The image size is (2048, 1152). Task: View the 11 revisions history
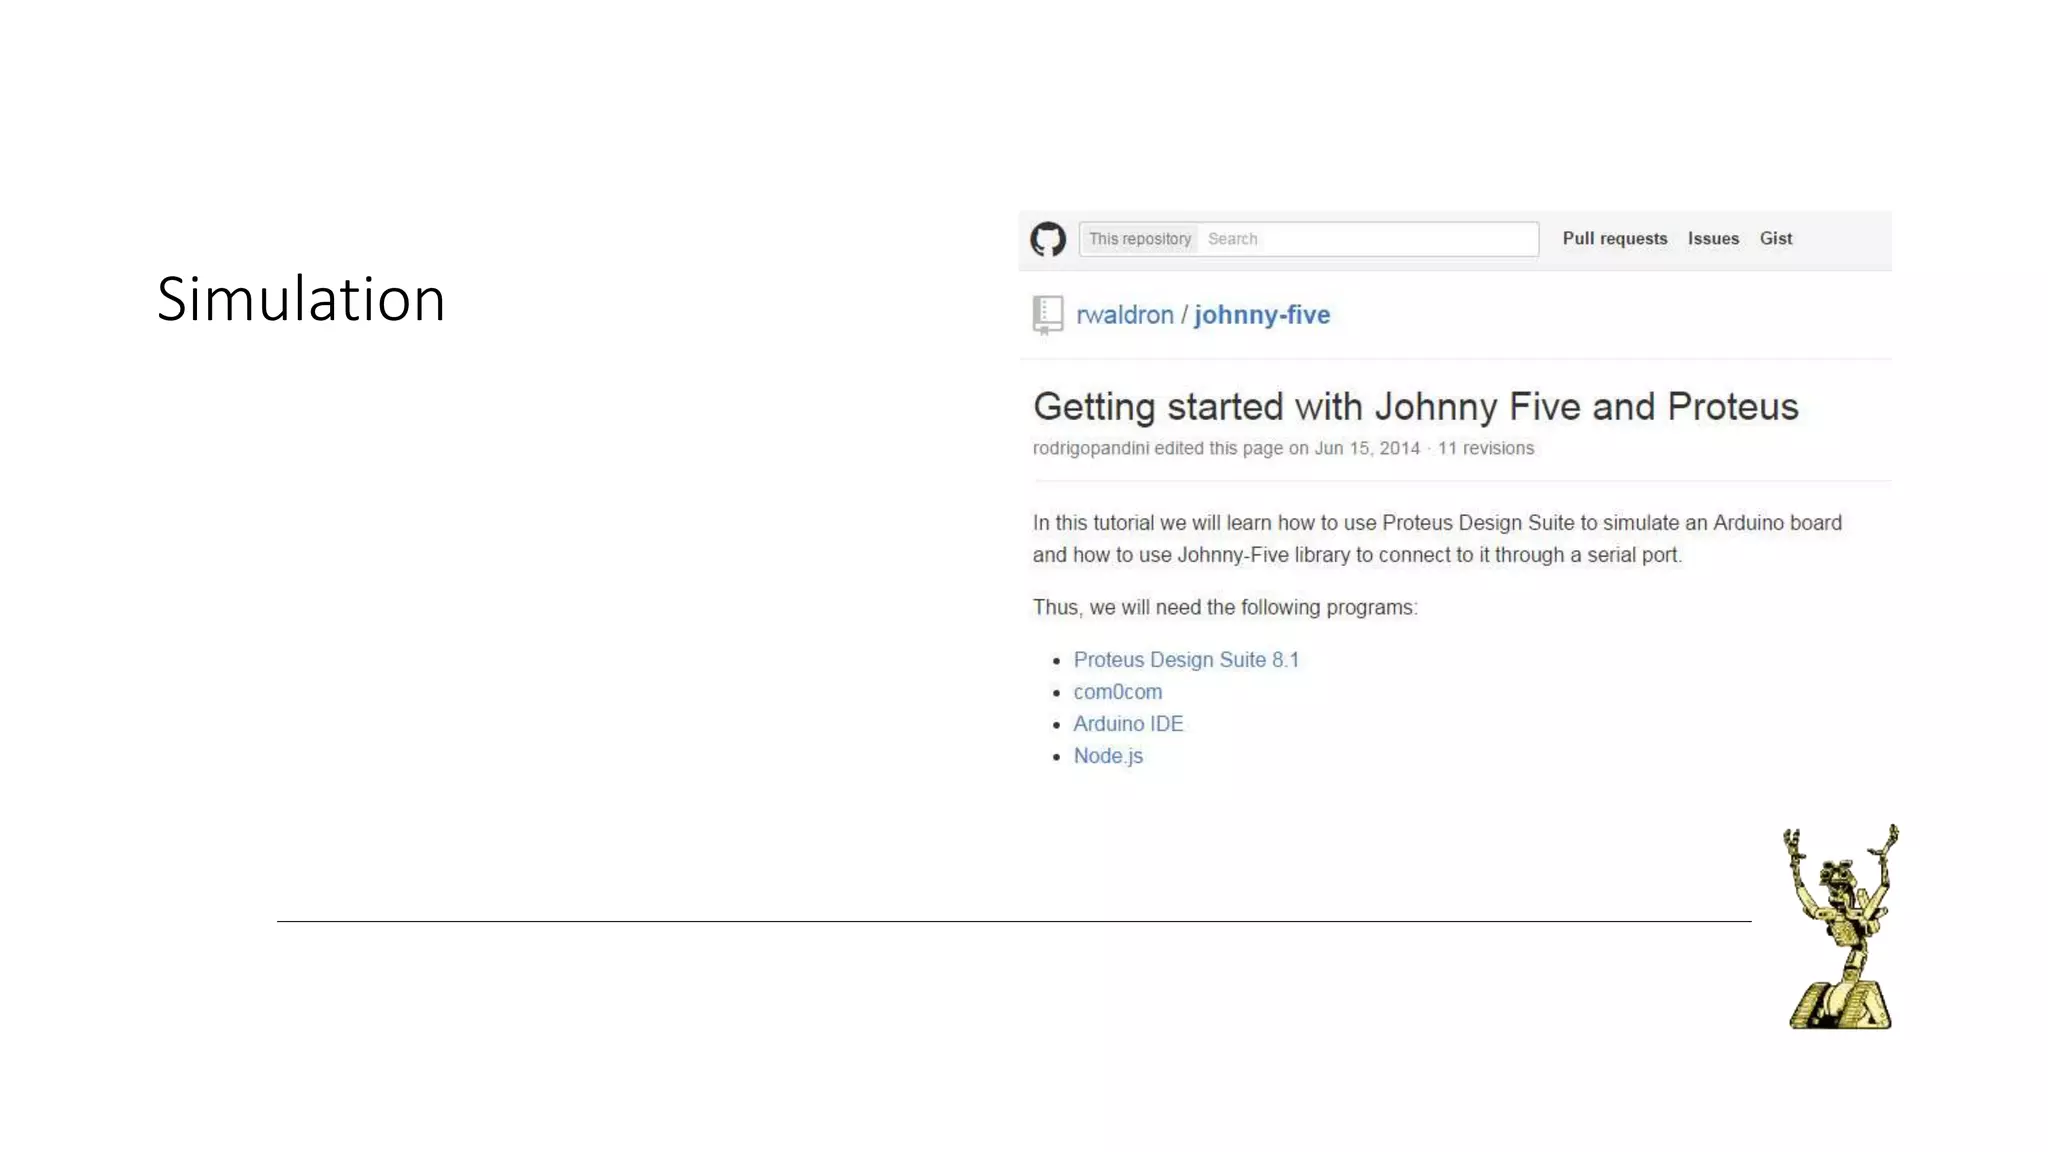pyautogui.click(x=1485, y=449)
